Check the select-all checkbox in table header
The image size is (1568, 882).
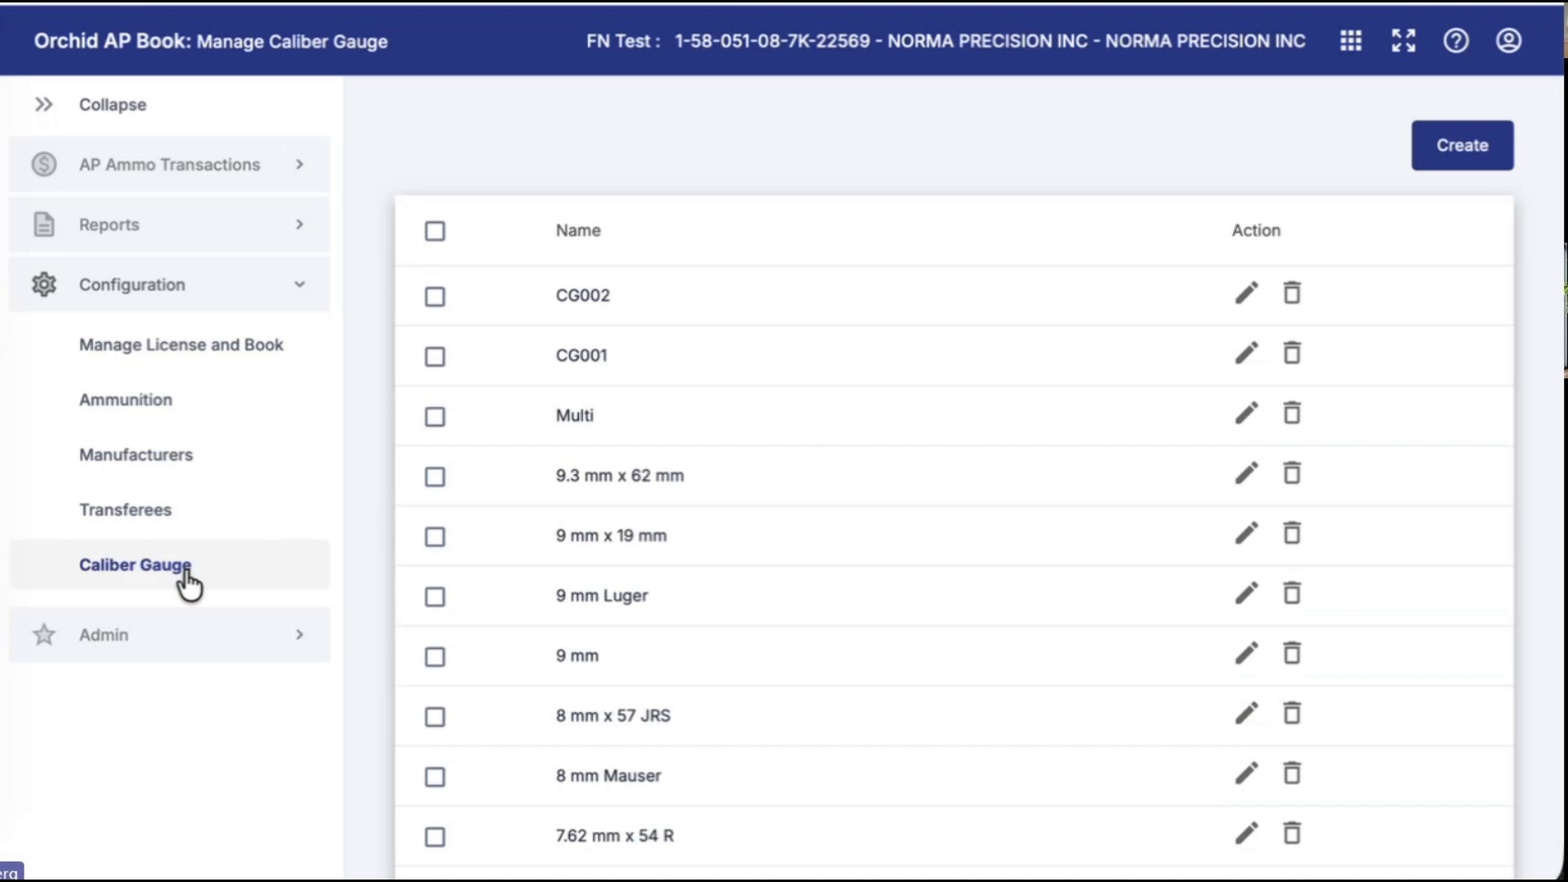tap(435, 231)
